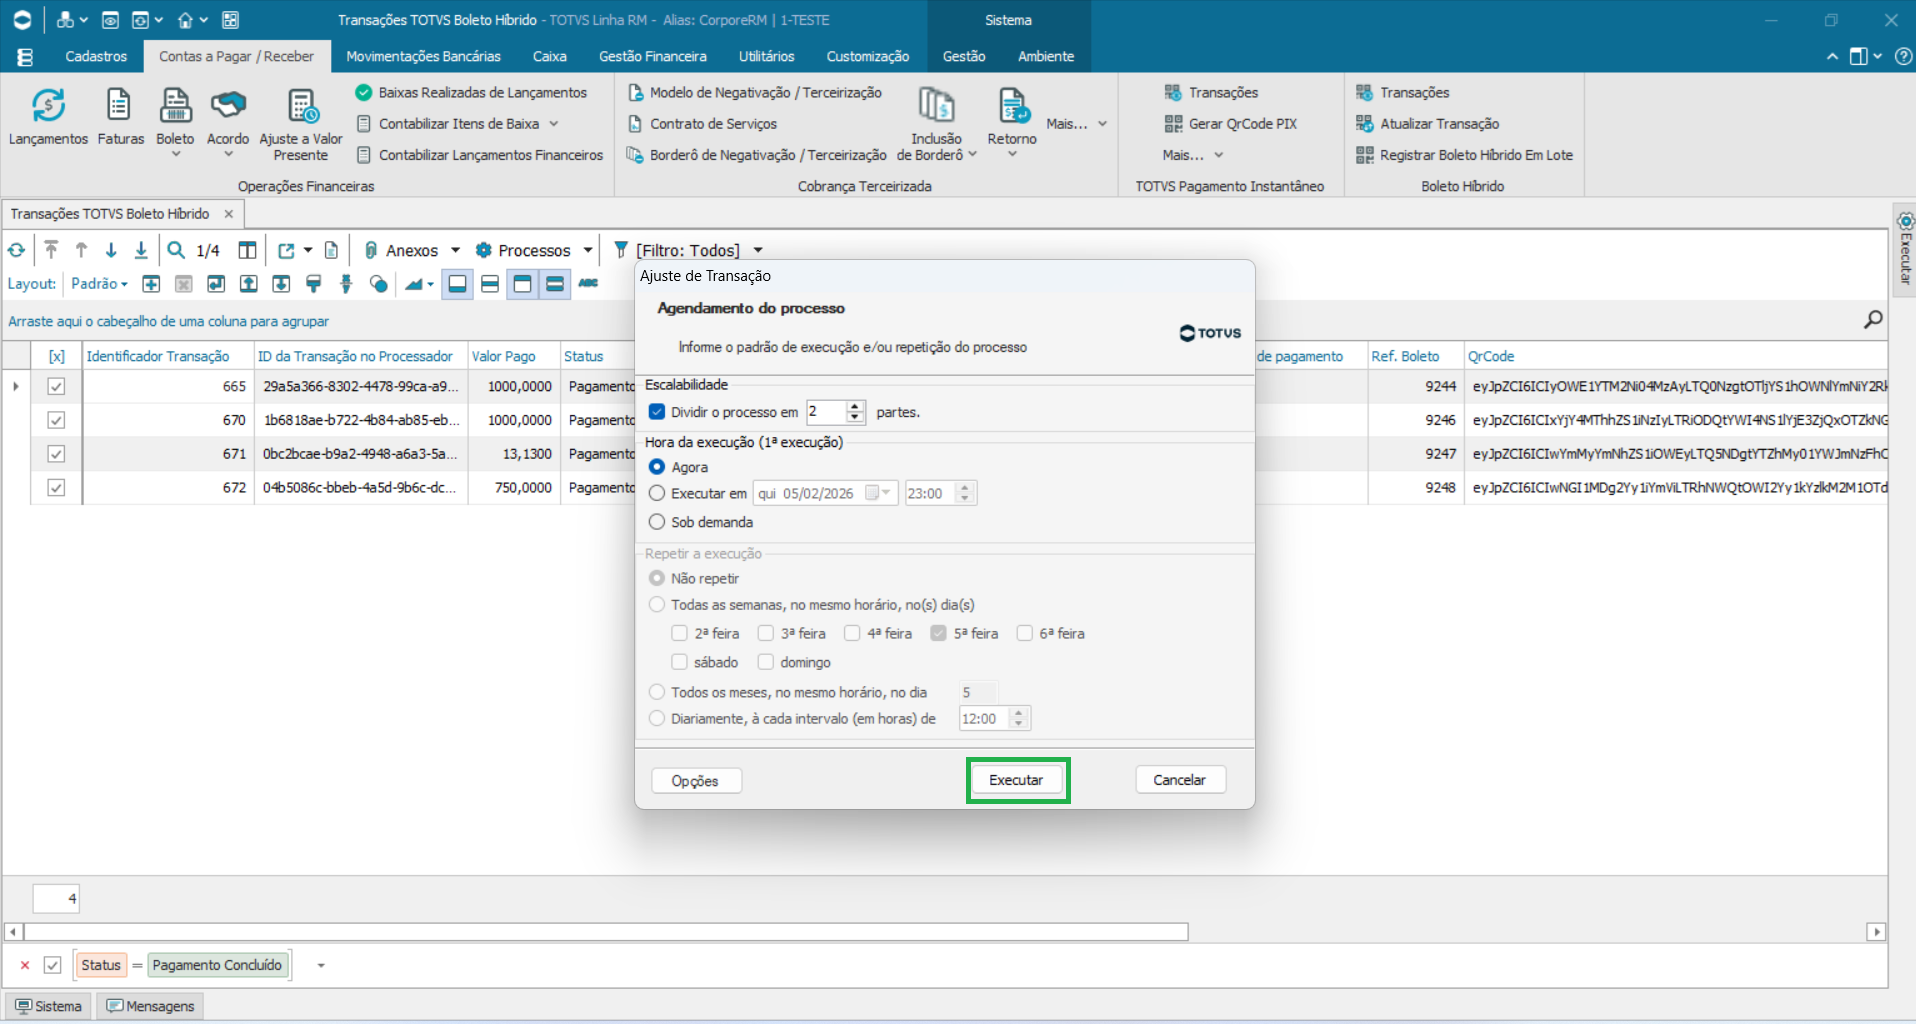
Task: Open Transações under Boleto Híbrido
Action: [x=1402, y=92]
